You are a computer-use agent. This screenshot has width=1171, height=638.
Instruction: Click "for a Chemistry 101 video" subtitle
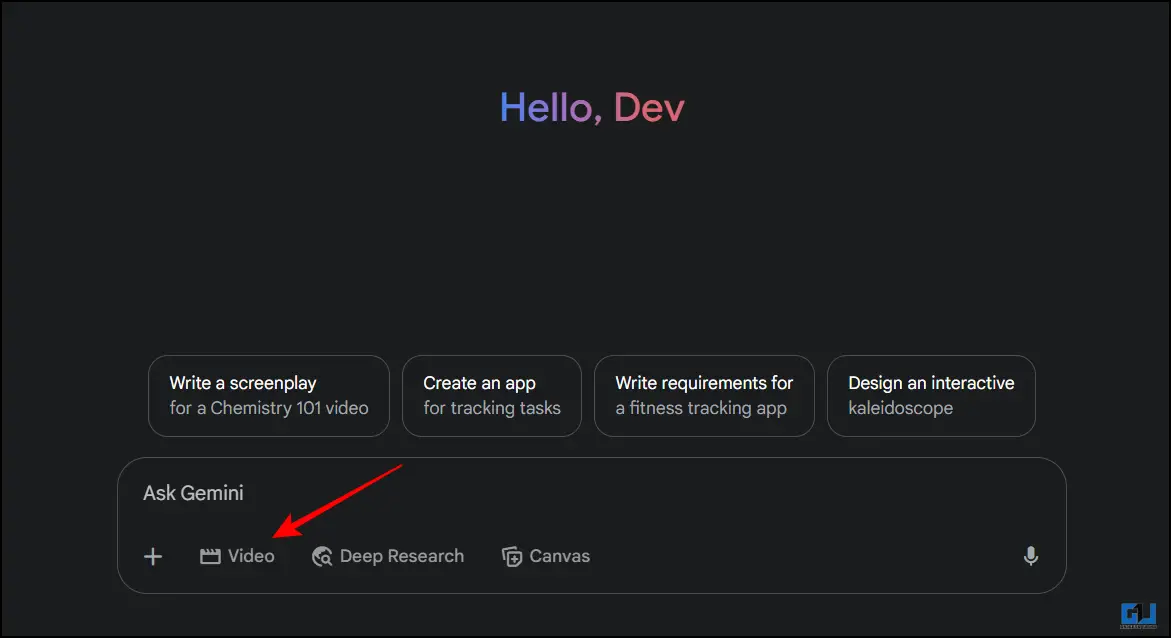click(x=269, y=409)
